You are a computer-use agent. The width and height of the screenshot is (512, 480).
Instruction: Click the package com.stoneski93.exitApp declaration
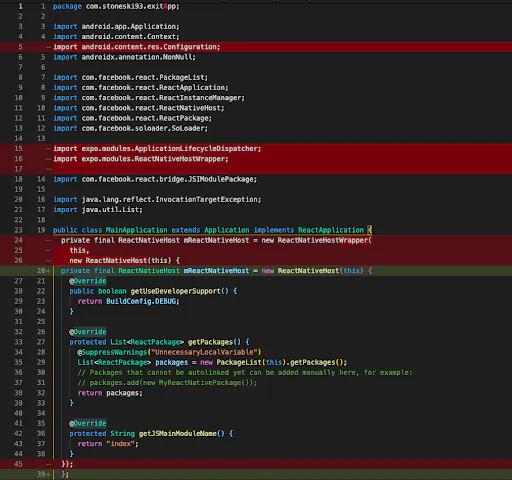coord(116,6)
